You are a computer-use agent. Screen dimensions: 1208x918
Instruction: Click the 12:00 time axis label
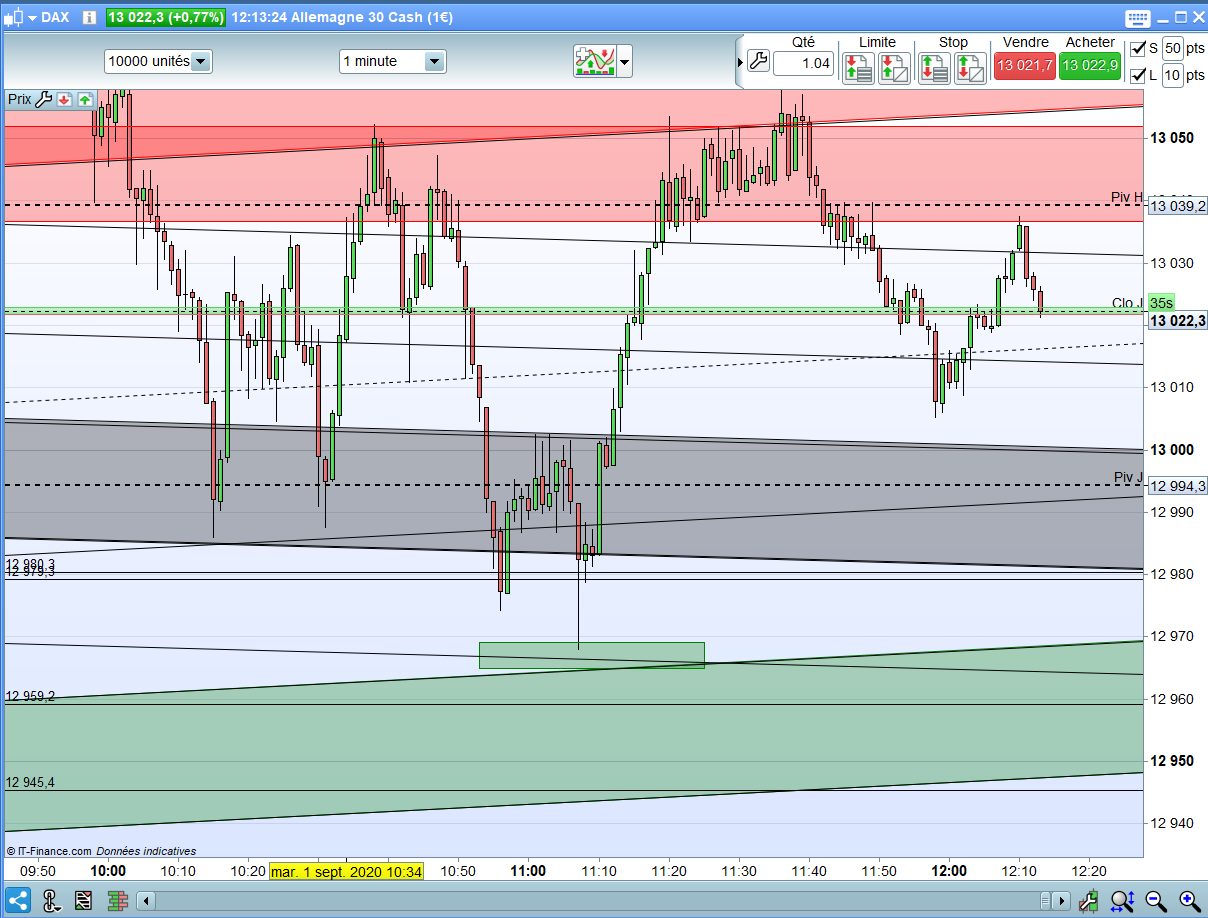[x=949, y=871]
